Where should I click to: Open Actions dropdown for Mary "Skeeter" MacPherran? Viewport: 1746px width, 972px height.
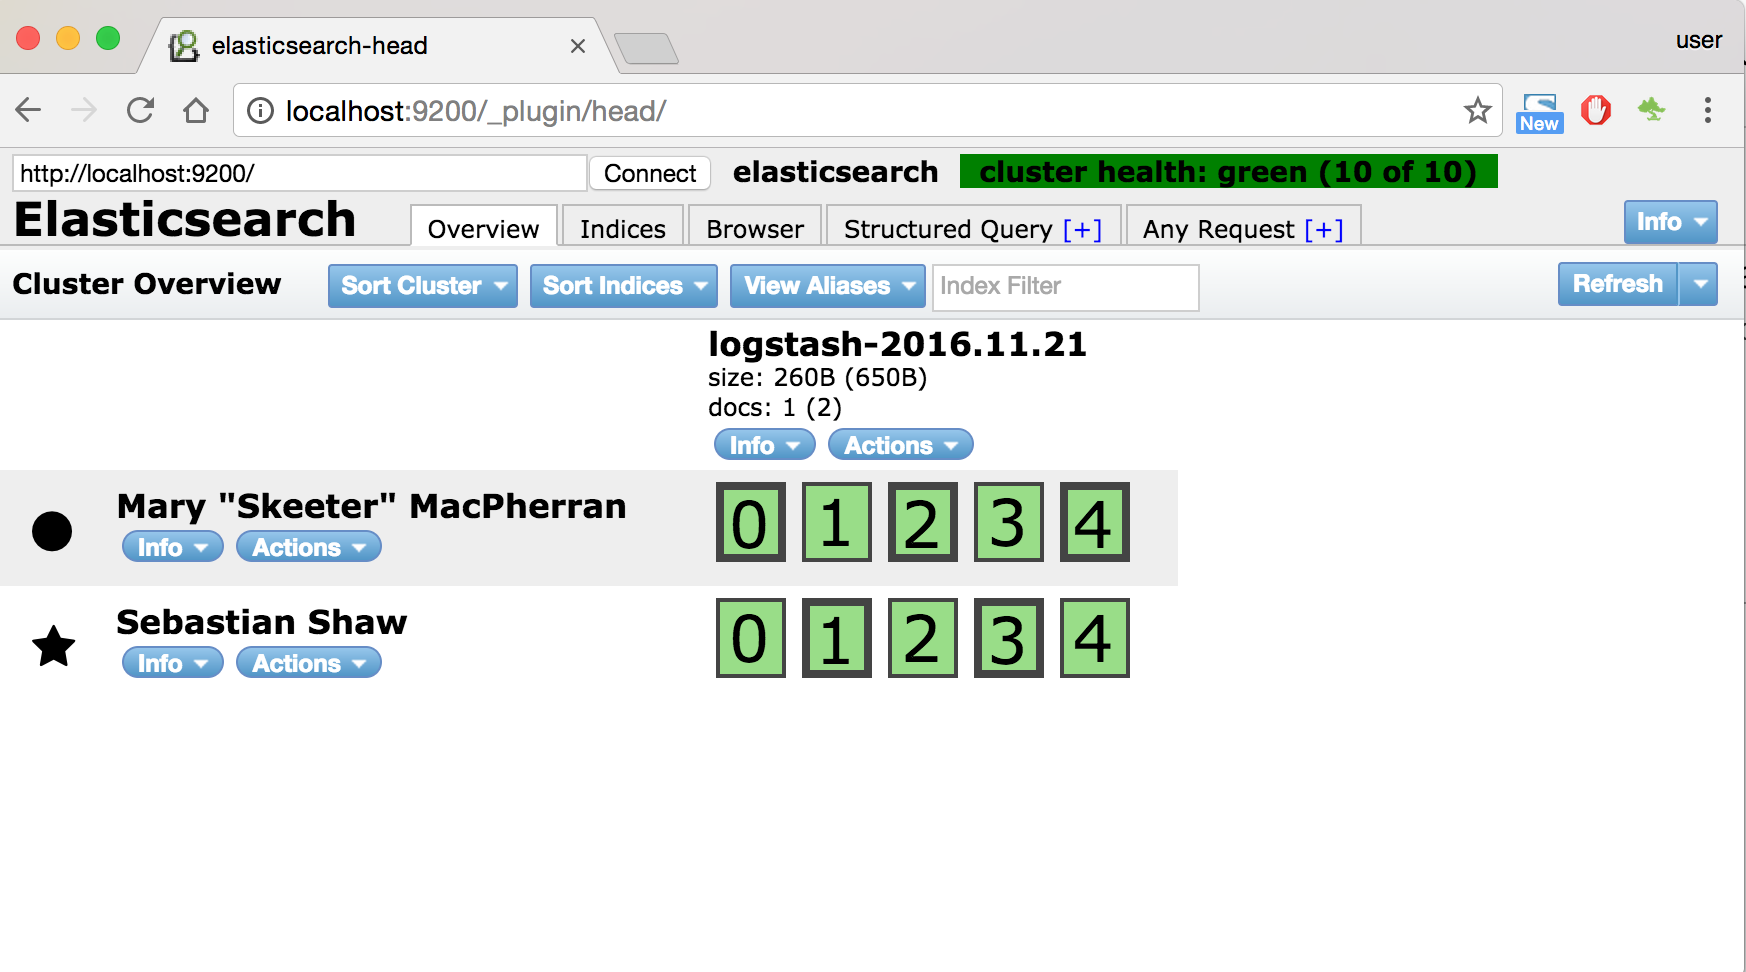(309, 547)
